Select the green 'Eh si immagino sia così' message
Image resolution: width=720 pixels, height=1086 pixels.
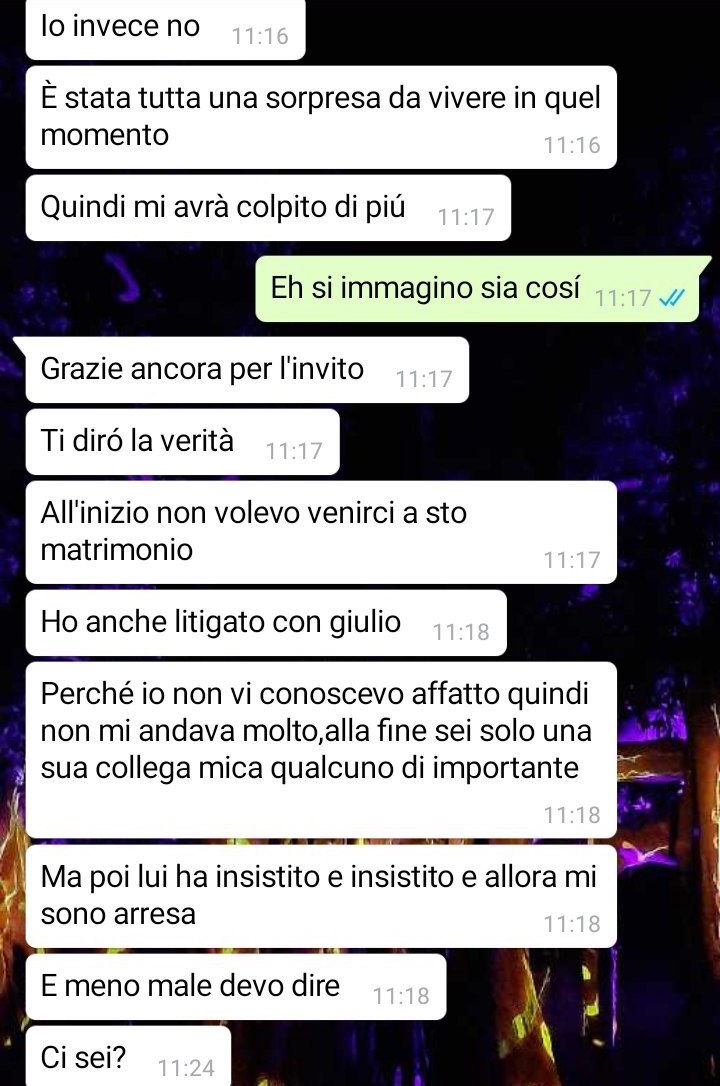pyautogui.click(x=477, y=289)
